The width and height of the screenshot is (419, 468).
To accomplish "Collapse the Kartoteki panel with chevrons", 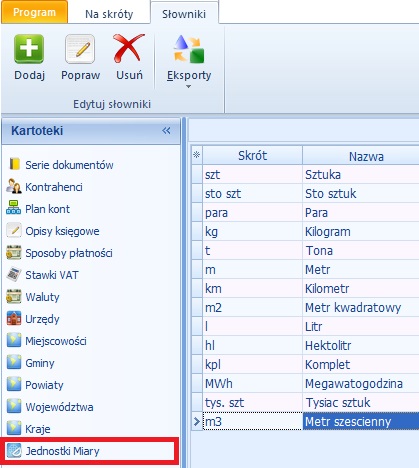I will pos(166,130).
